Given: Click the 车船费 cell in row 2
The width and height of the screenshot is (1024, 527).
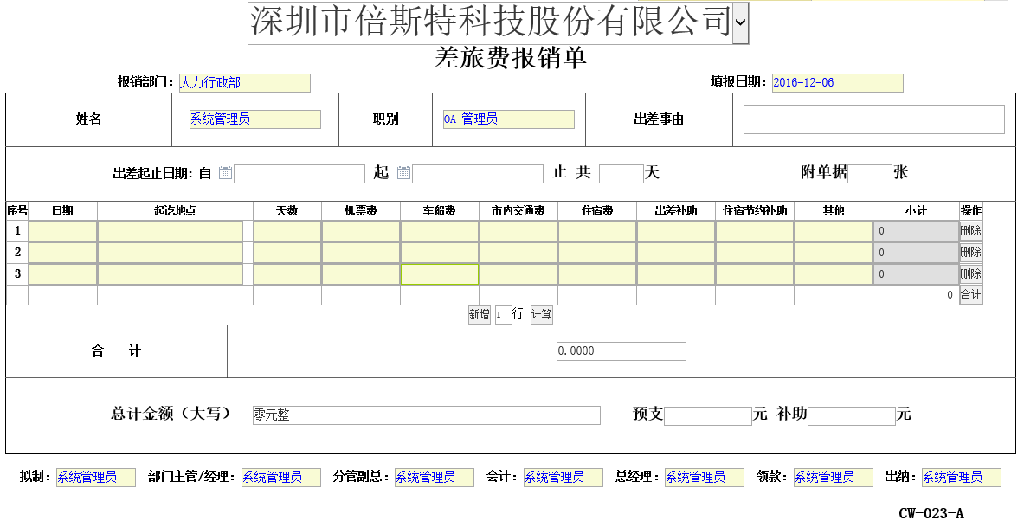Looking at the screenshot, I should tap(440, 253).
